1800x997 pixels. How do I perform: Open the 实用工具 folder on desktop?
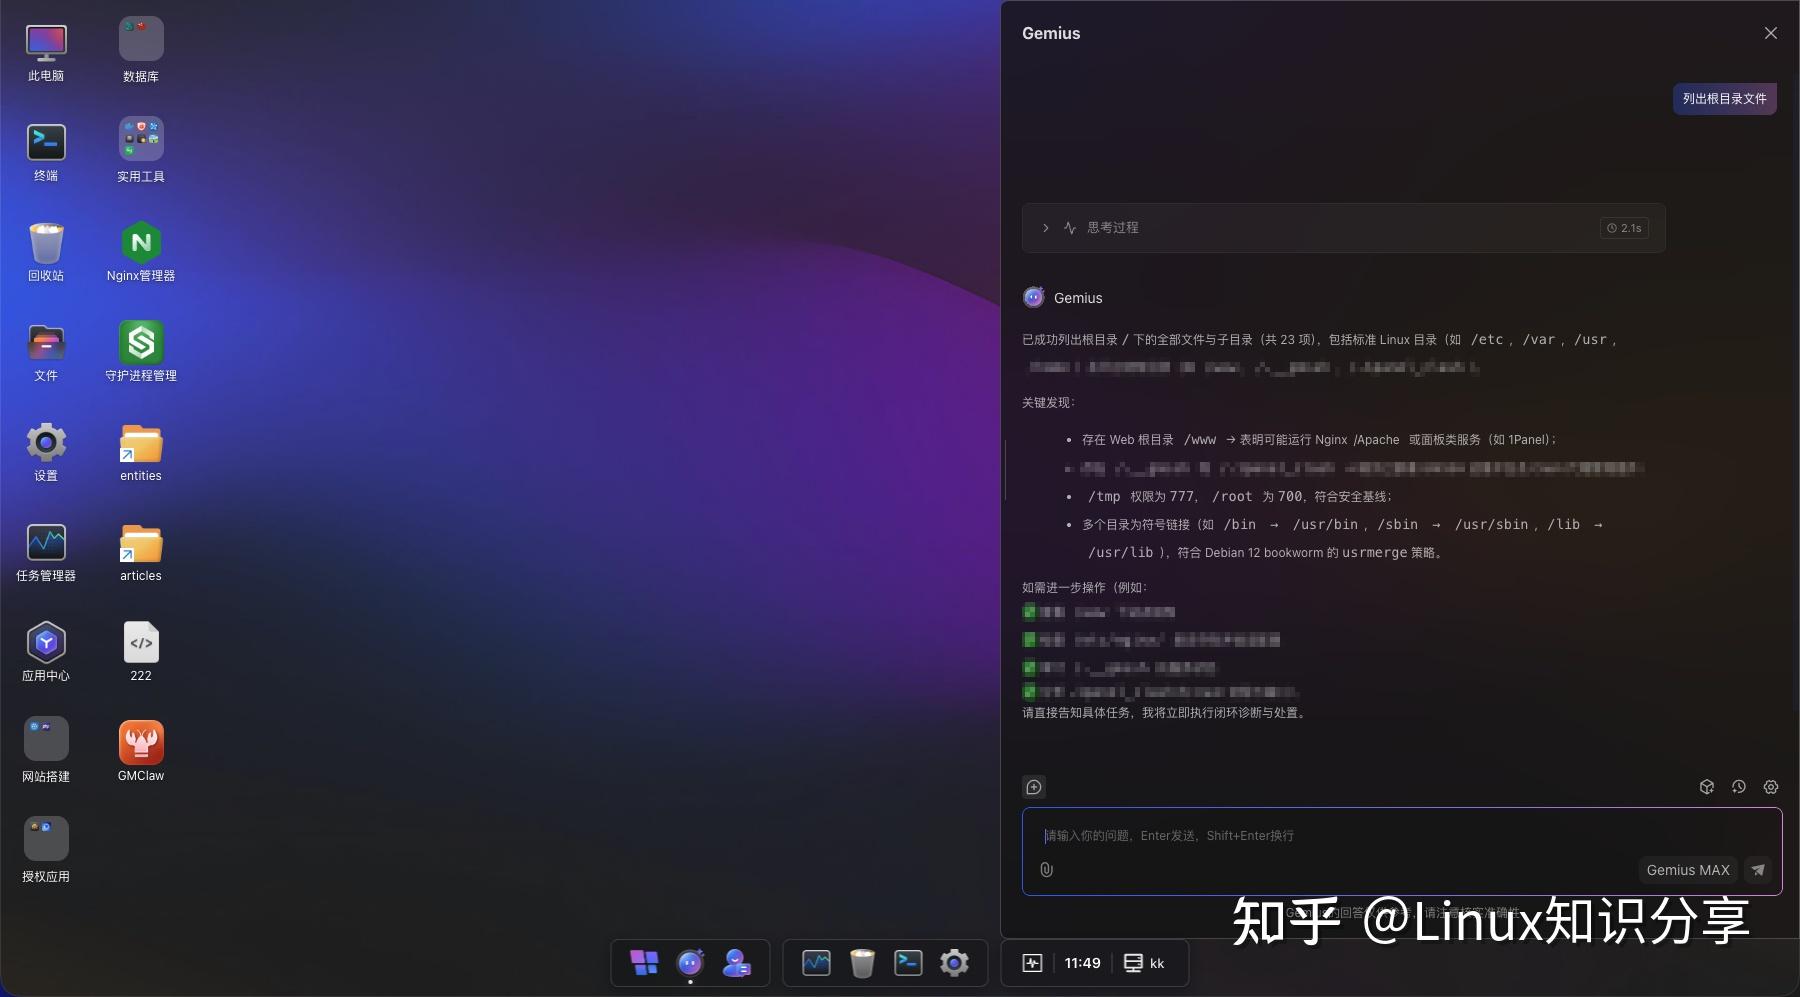coord(141,140)
